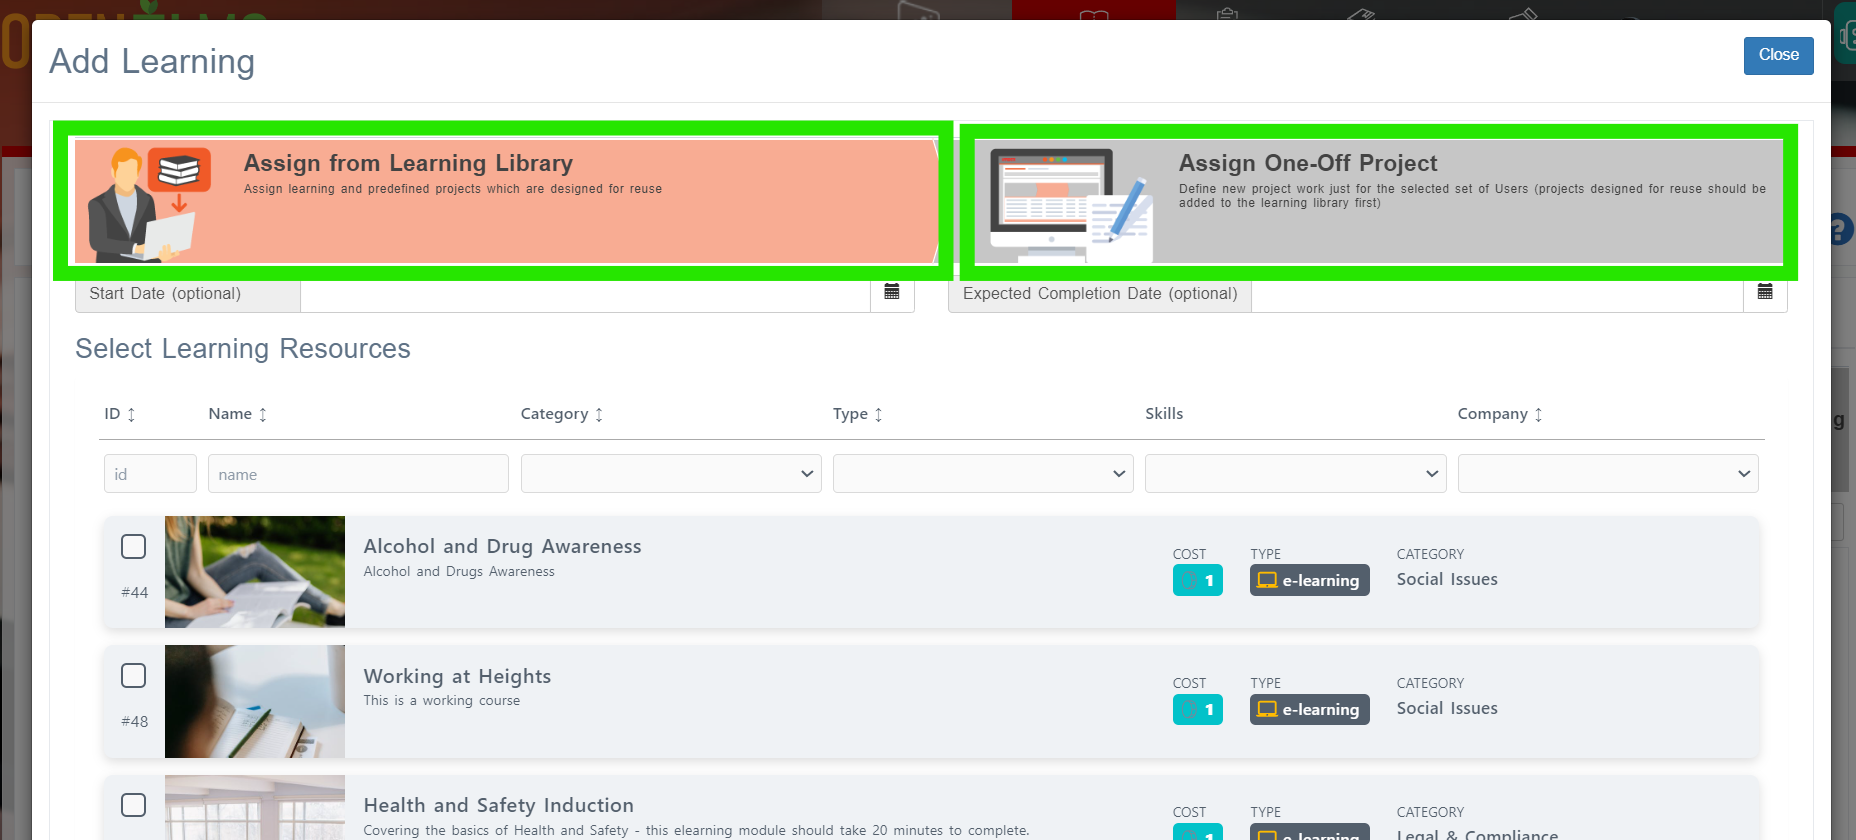
Task: Expand the Company filter dropdown
Action: 1608,474
